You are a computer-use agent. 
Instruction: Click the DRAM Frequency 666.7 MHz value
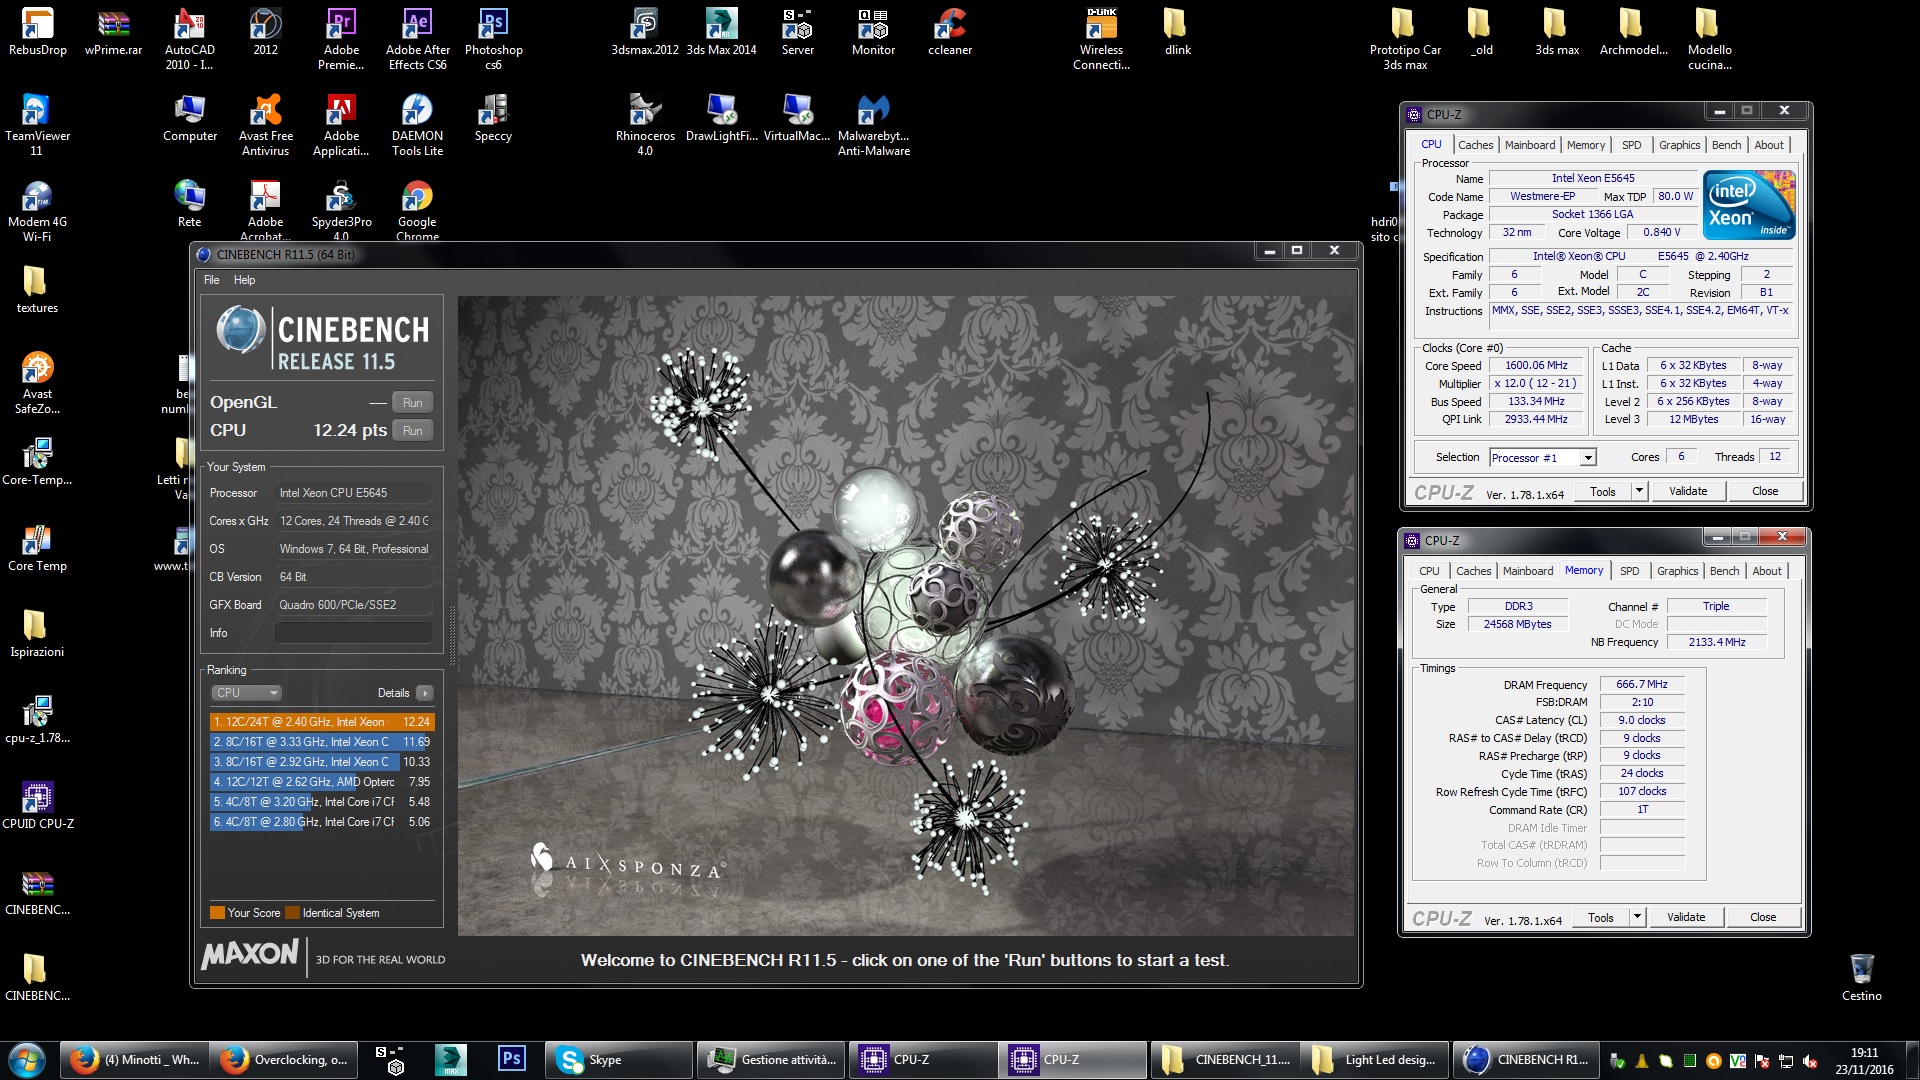click(x=1641, y=685)
